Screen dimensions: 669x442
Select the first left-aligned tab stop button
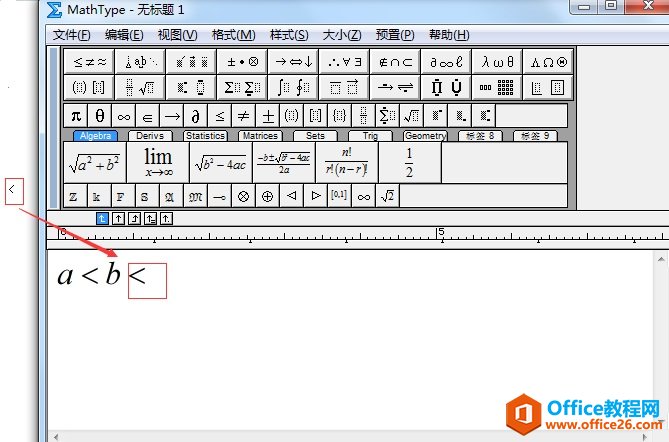pyautogui.click(x=102, y=217)
